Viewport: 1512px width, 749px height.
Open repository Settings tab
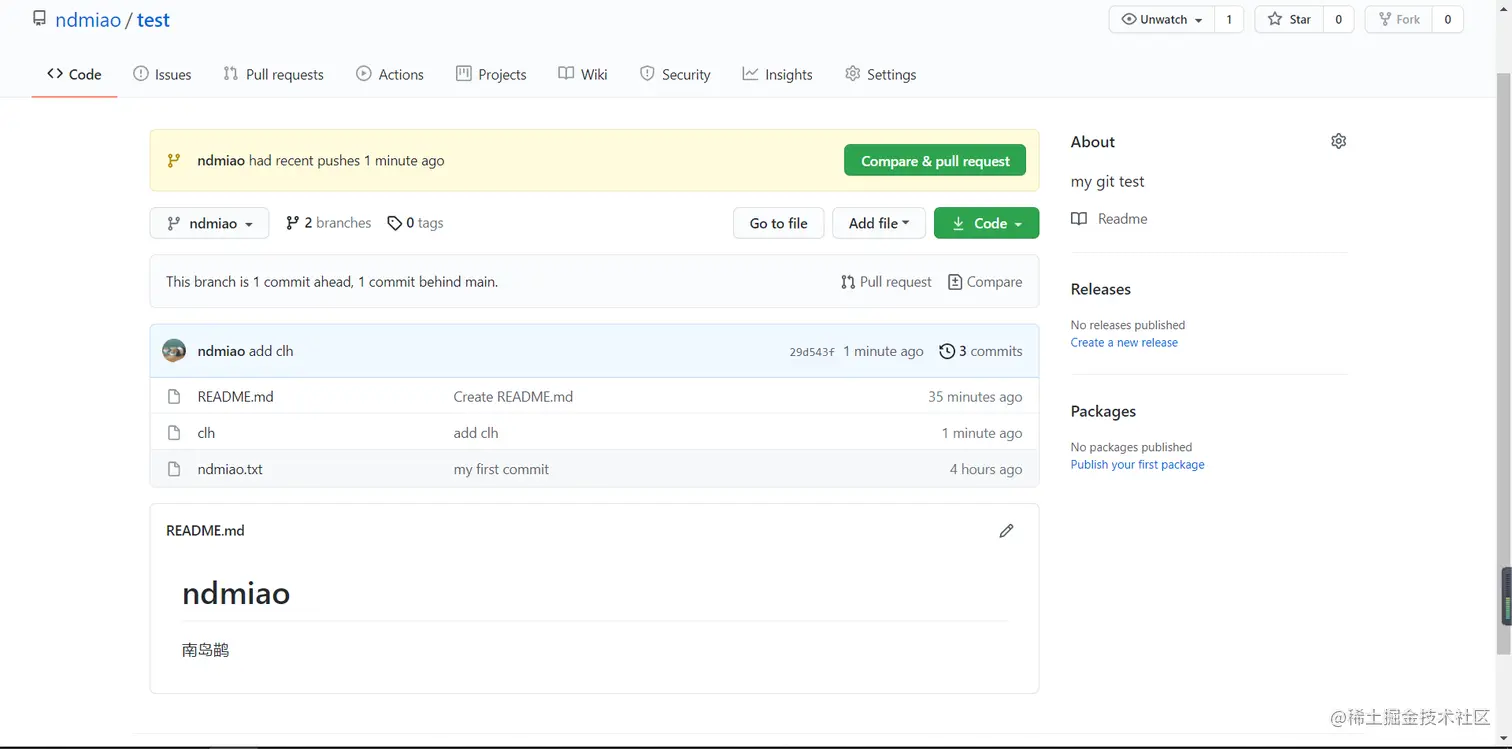[880, 74]
